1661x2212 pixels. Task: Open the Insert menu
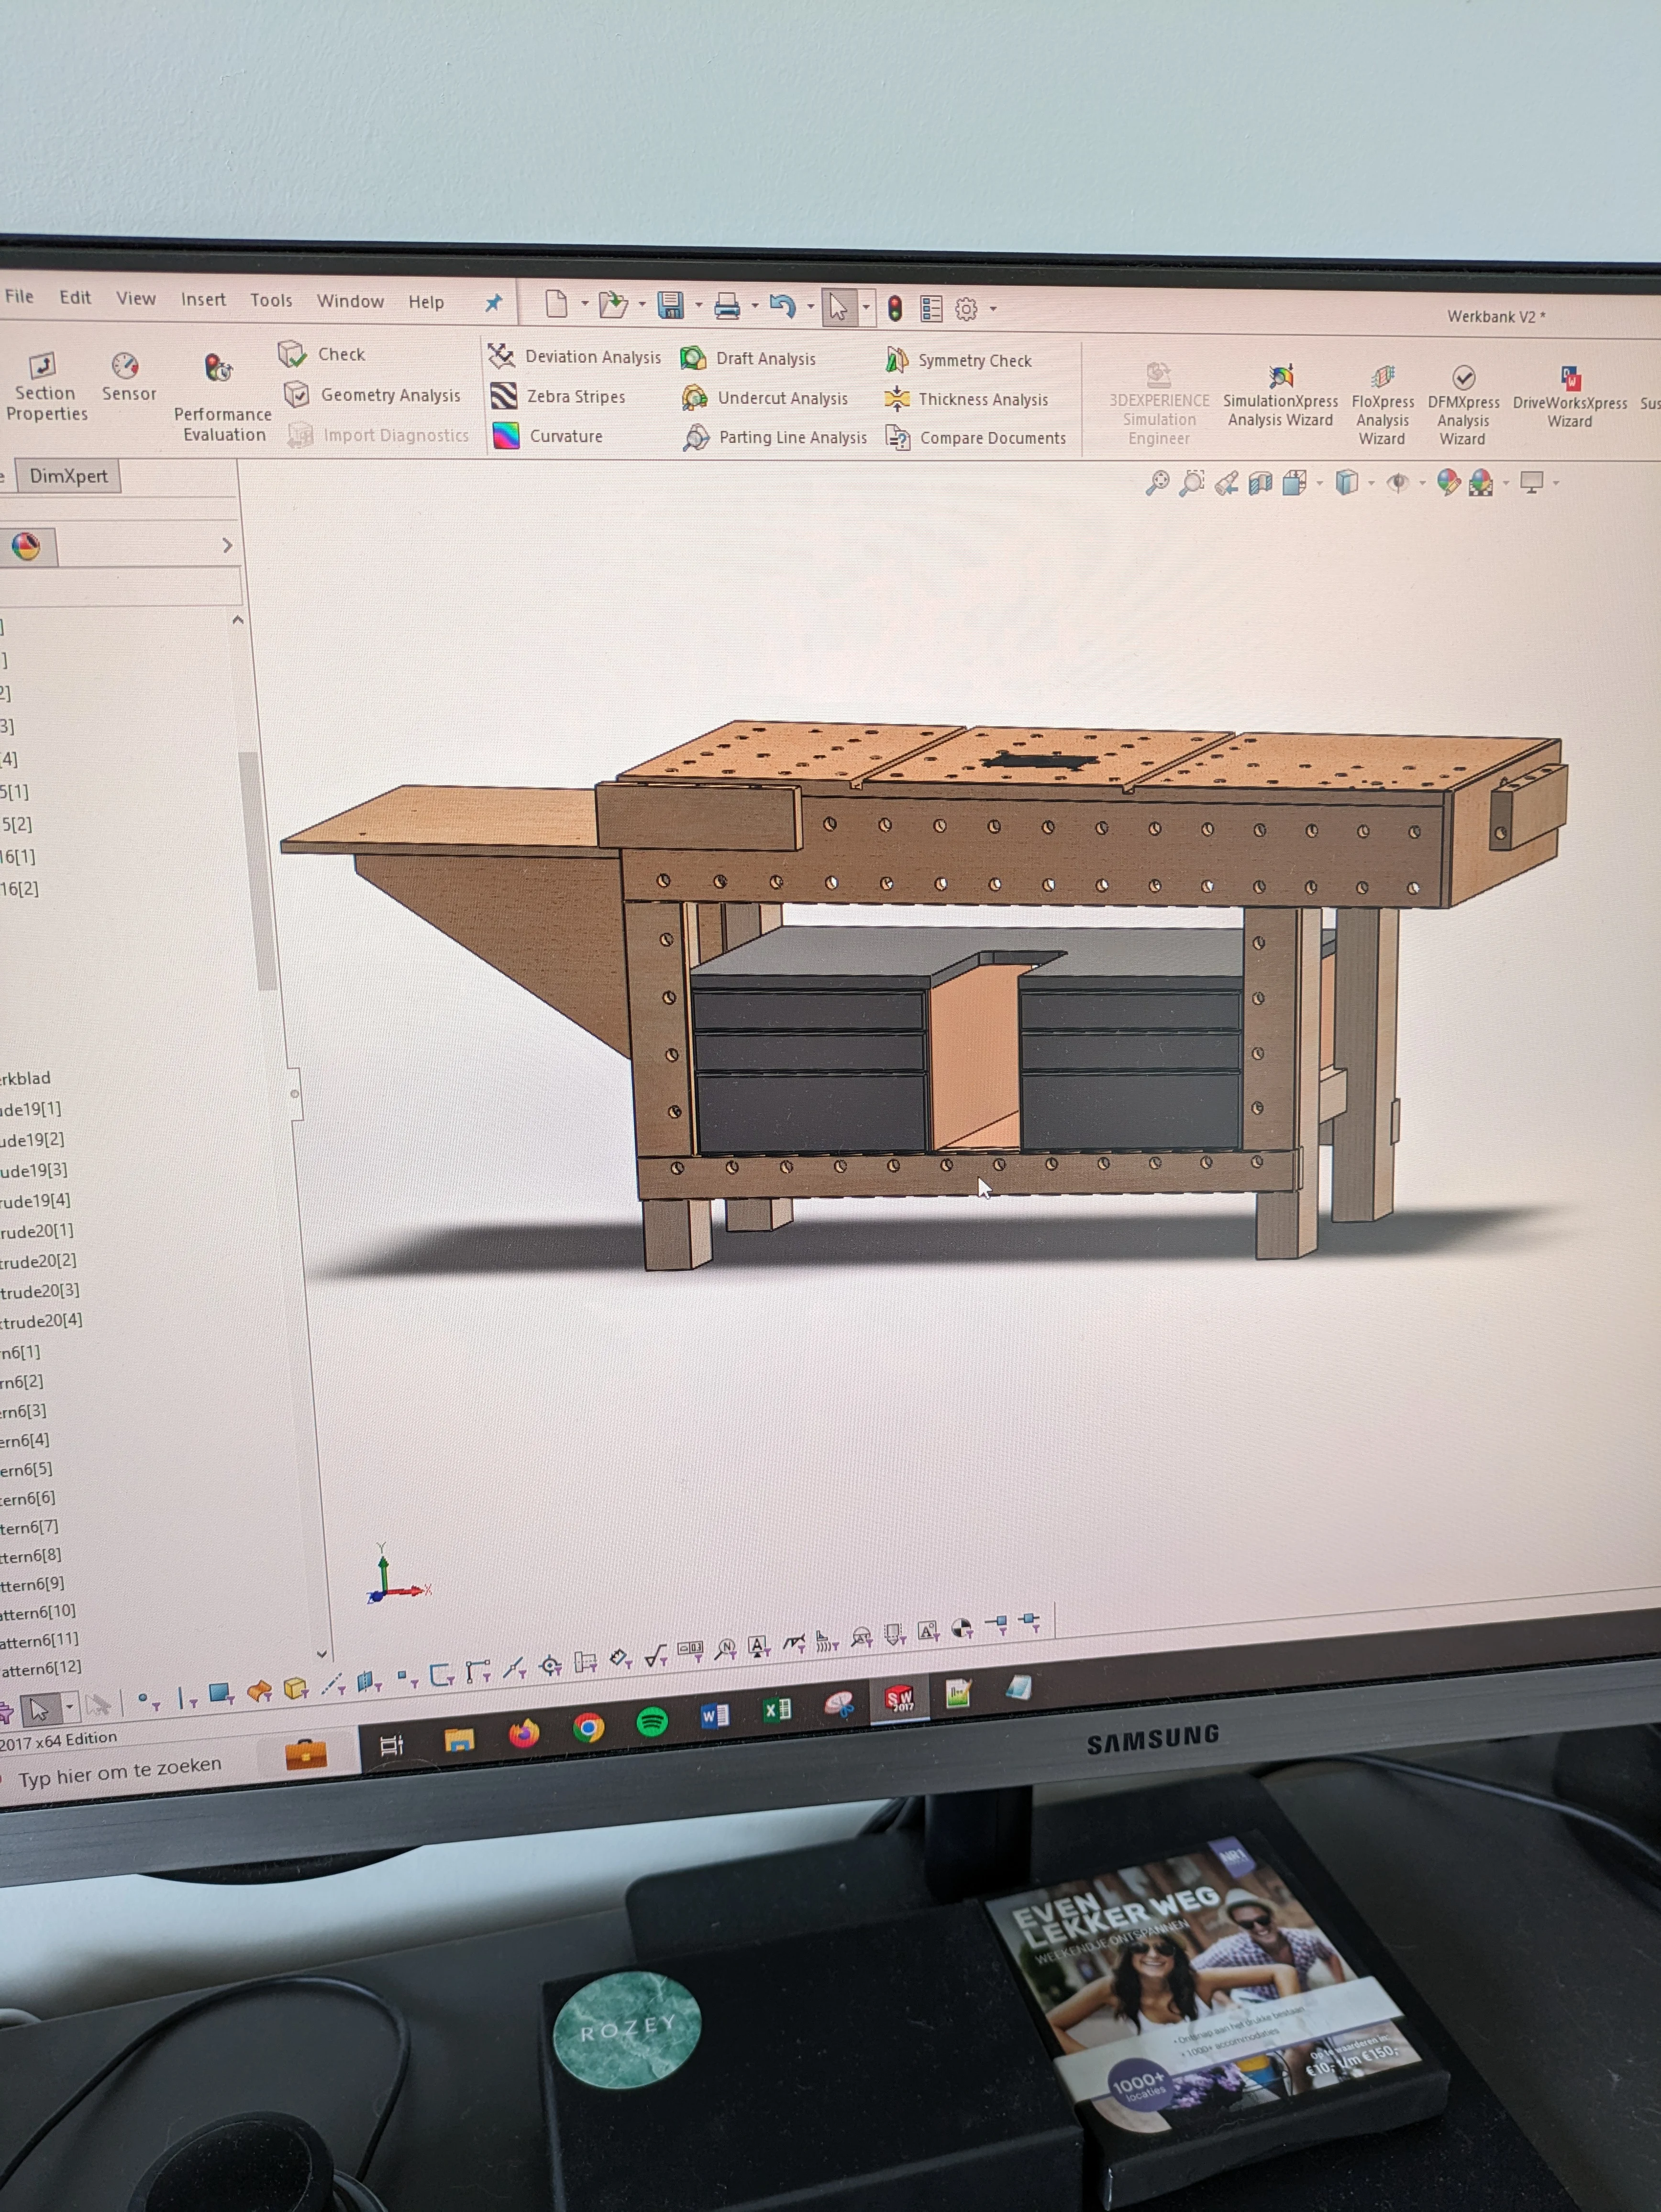coord(203,299)
